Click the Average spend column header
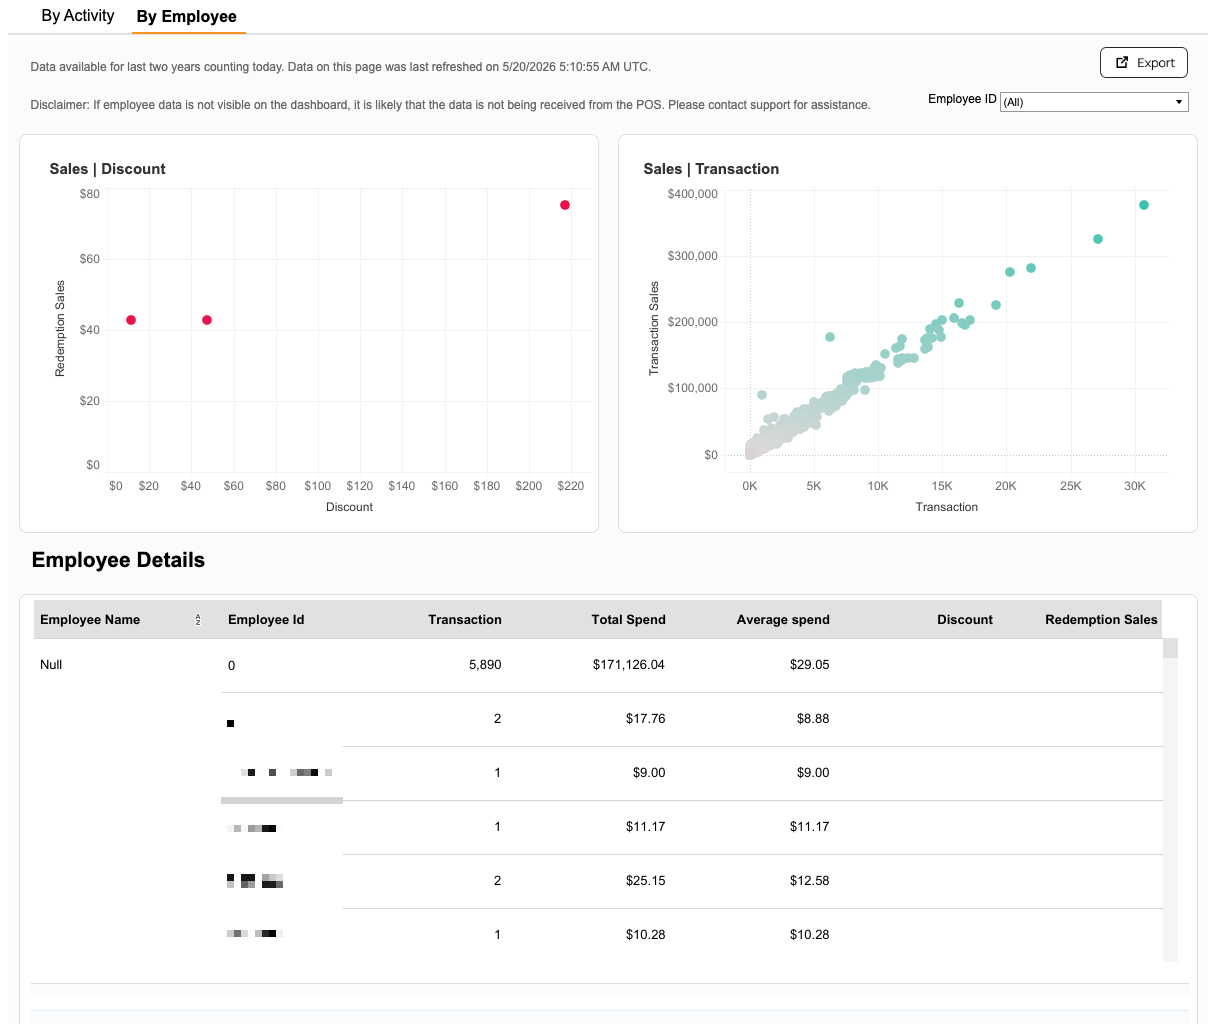Image resolution: width=1219 pixels, height=1024 pixels. (783, 620)
